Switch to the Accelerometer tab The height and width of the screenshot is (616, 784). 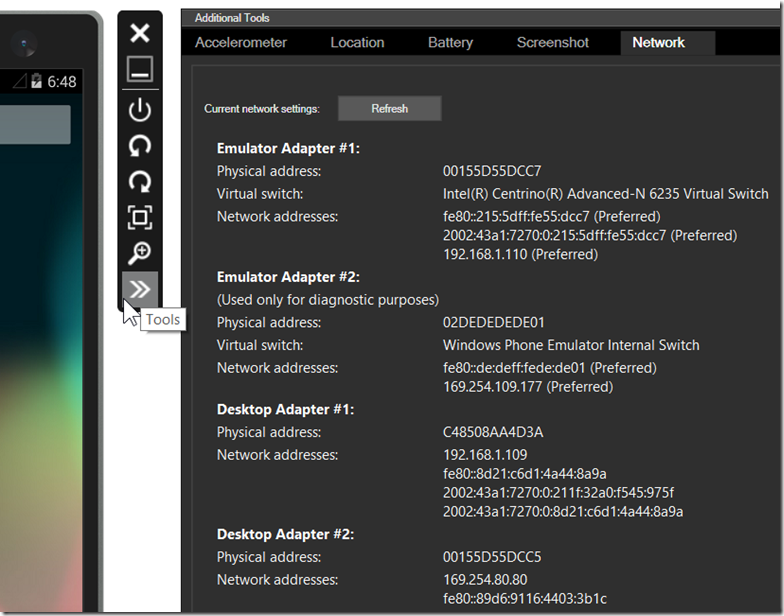coord(241,43)
